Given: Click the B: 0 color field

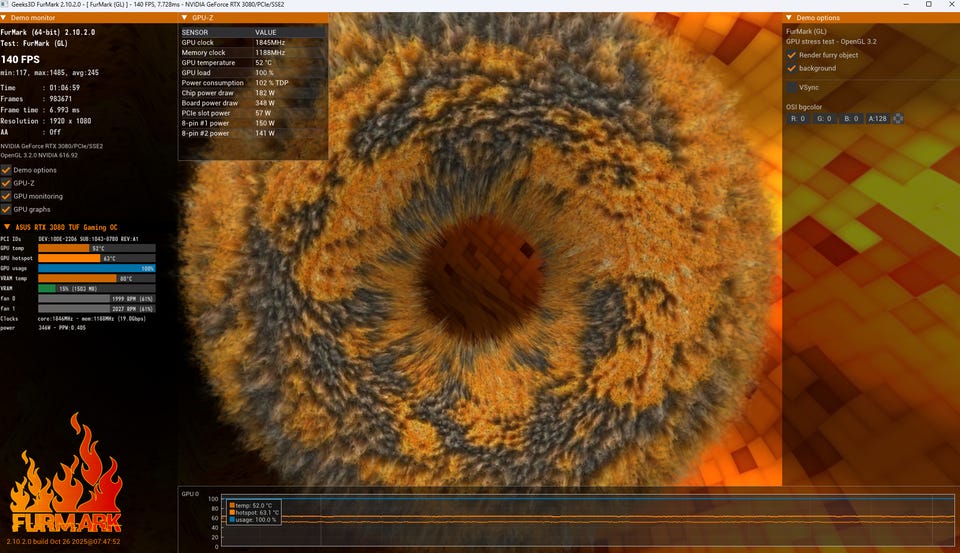Looking at the screenshot, I should pyautogui.click(x=851, y=119).
